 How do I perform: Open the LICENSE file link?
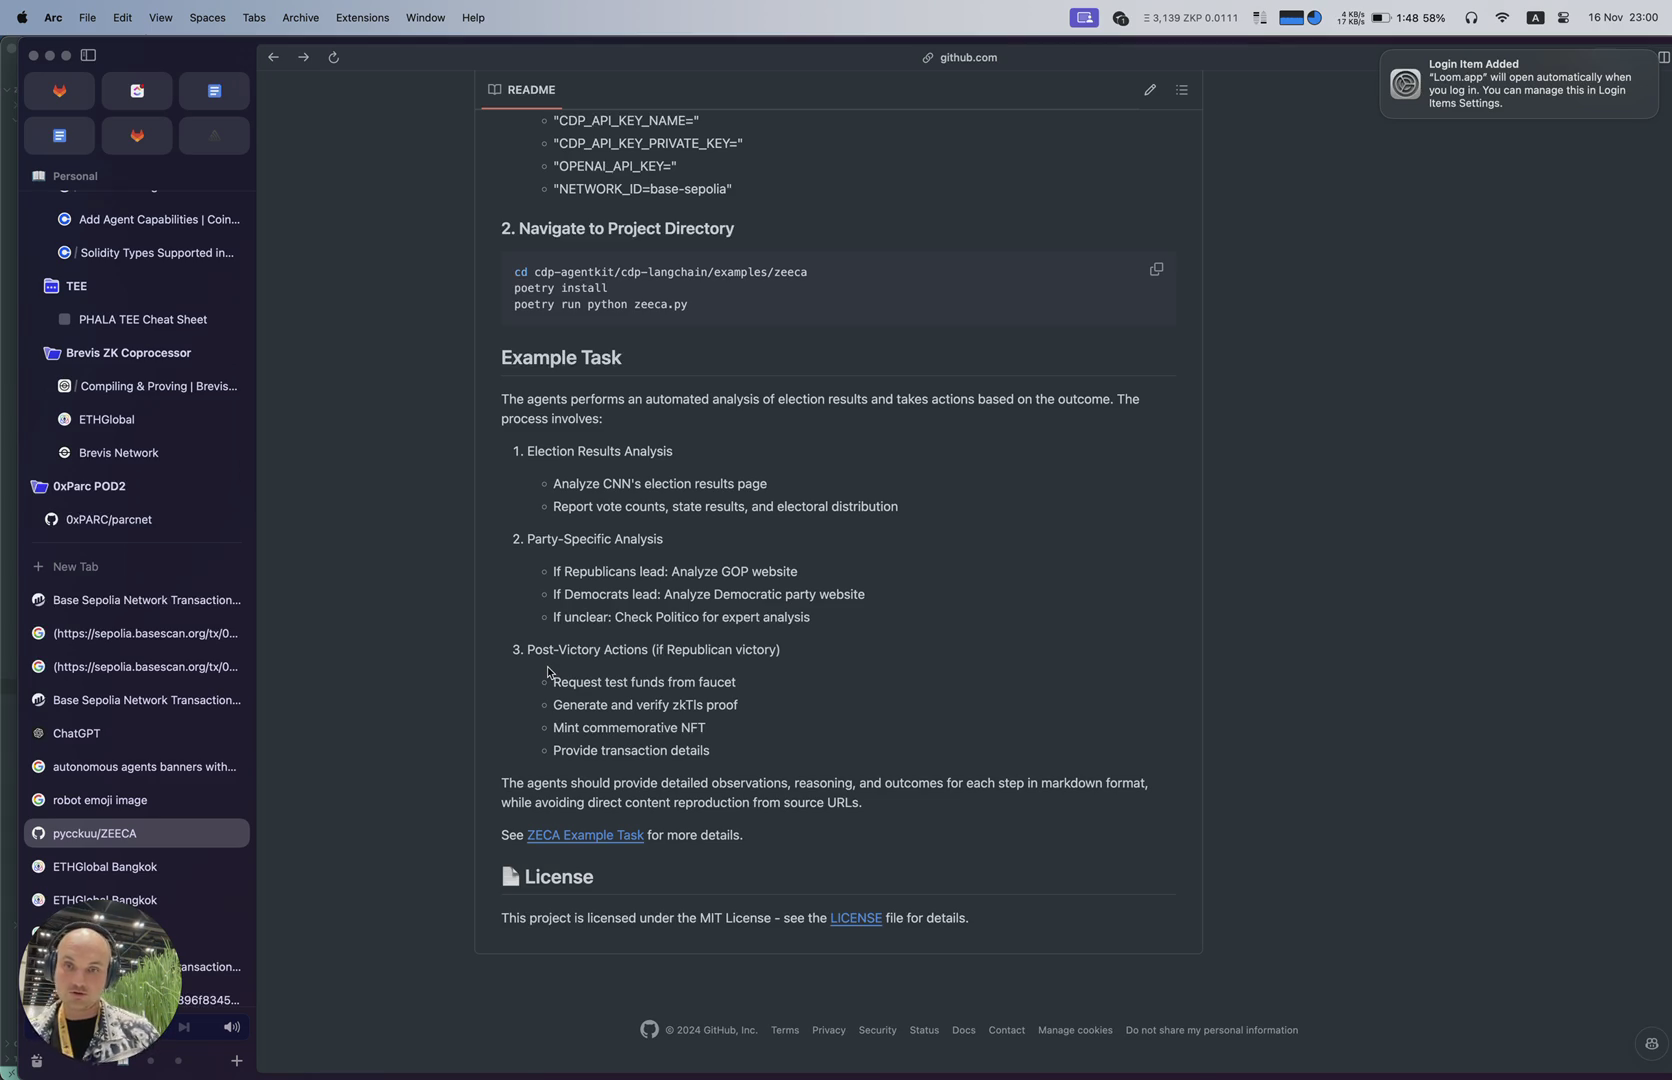click(856, 918)
